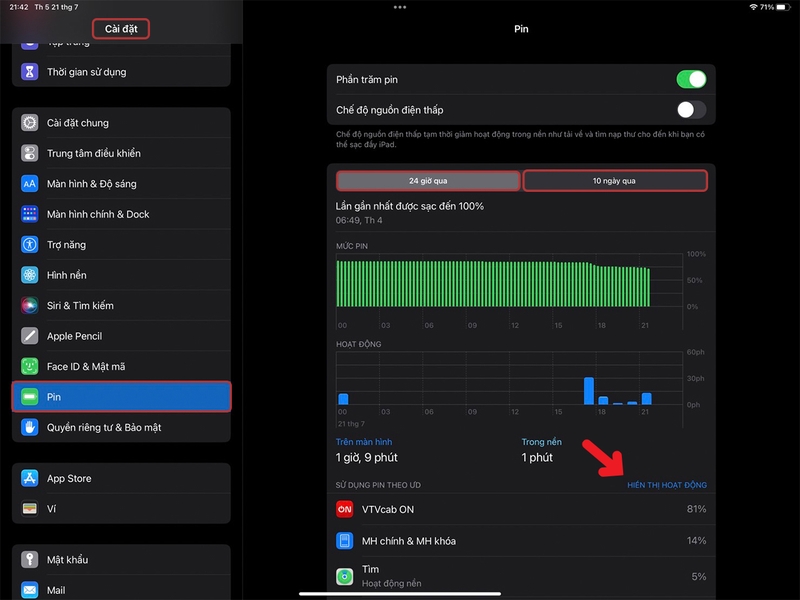
Task: Tap the Trên màn hình label
Action: 364,442
